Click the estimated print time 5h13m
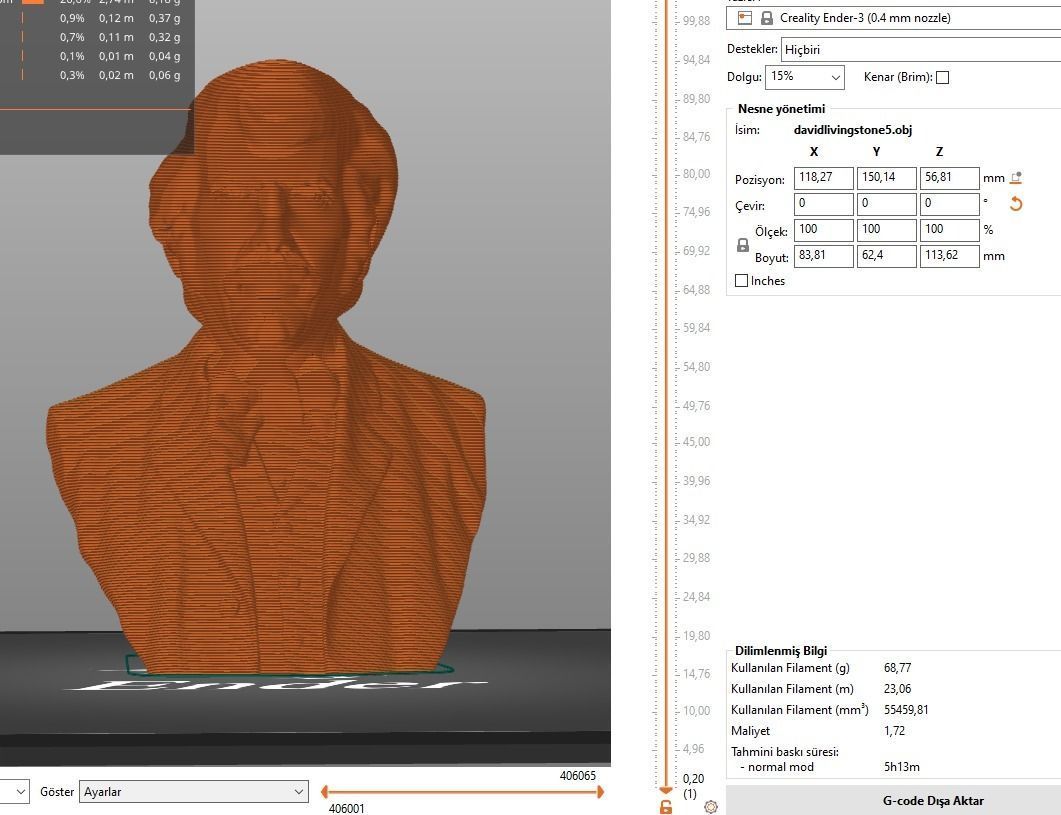This screenshot has width=1061, height=815. pyautogui.click(x=901, y=767)
